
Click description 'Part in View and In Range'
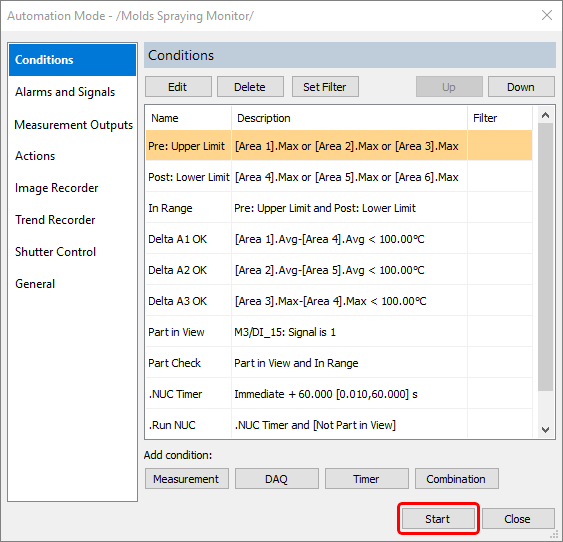[x=296, y=363]
